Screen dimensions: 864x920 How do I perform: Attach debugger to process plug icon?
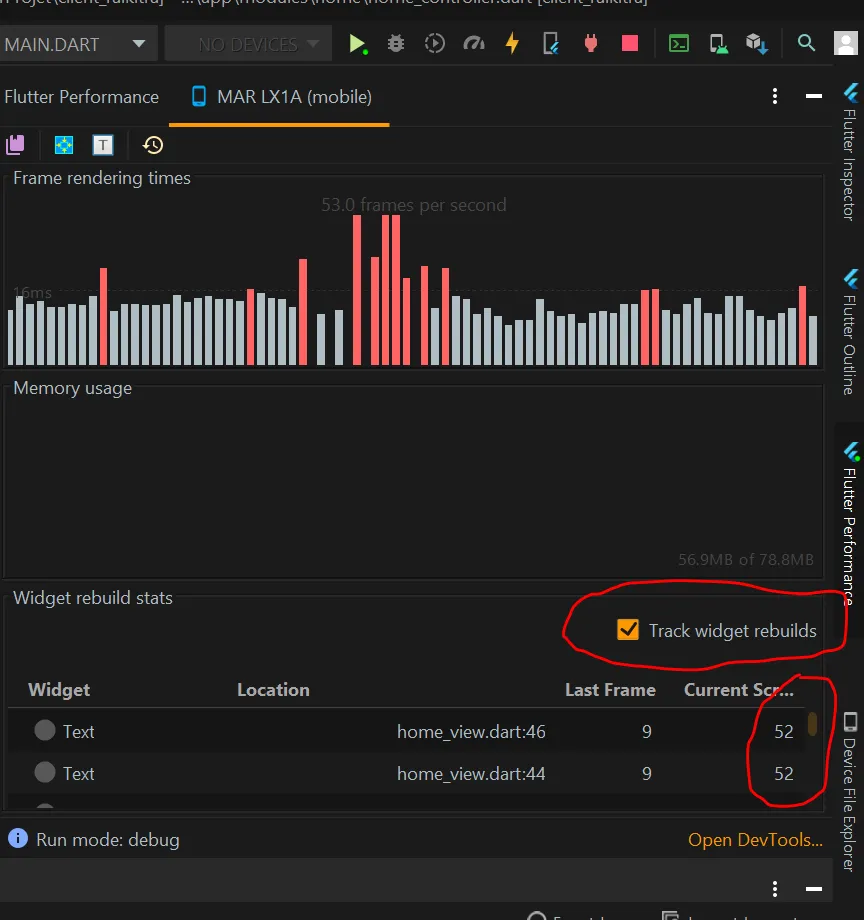[591, 43]
